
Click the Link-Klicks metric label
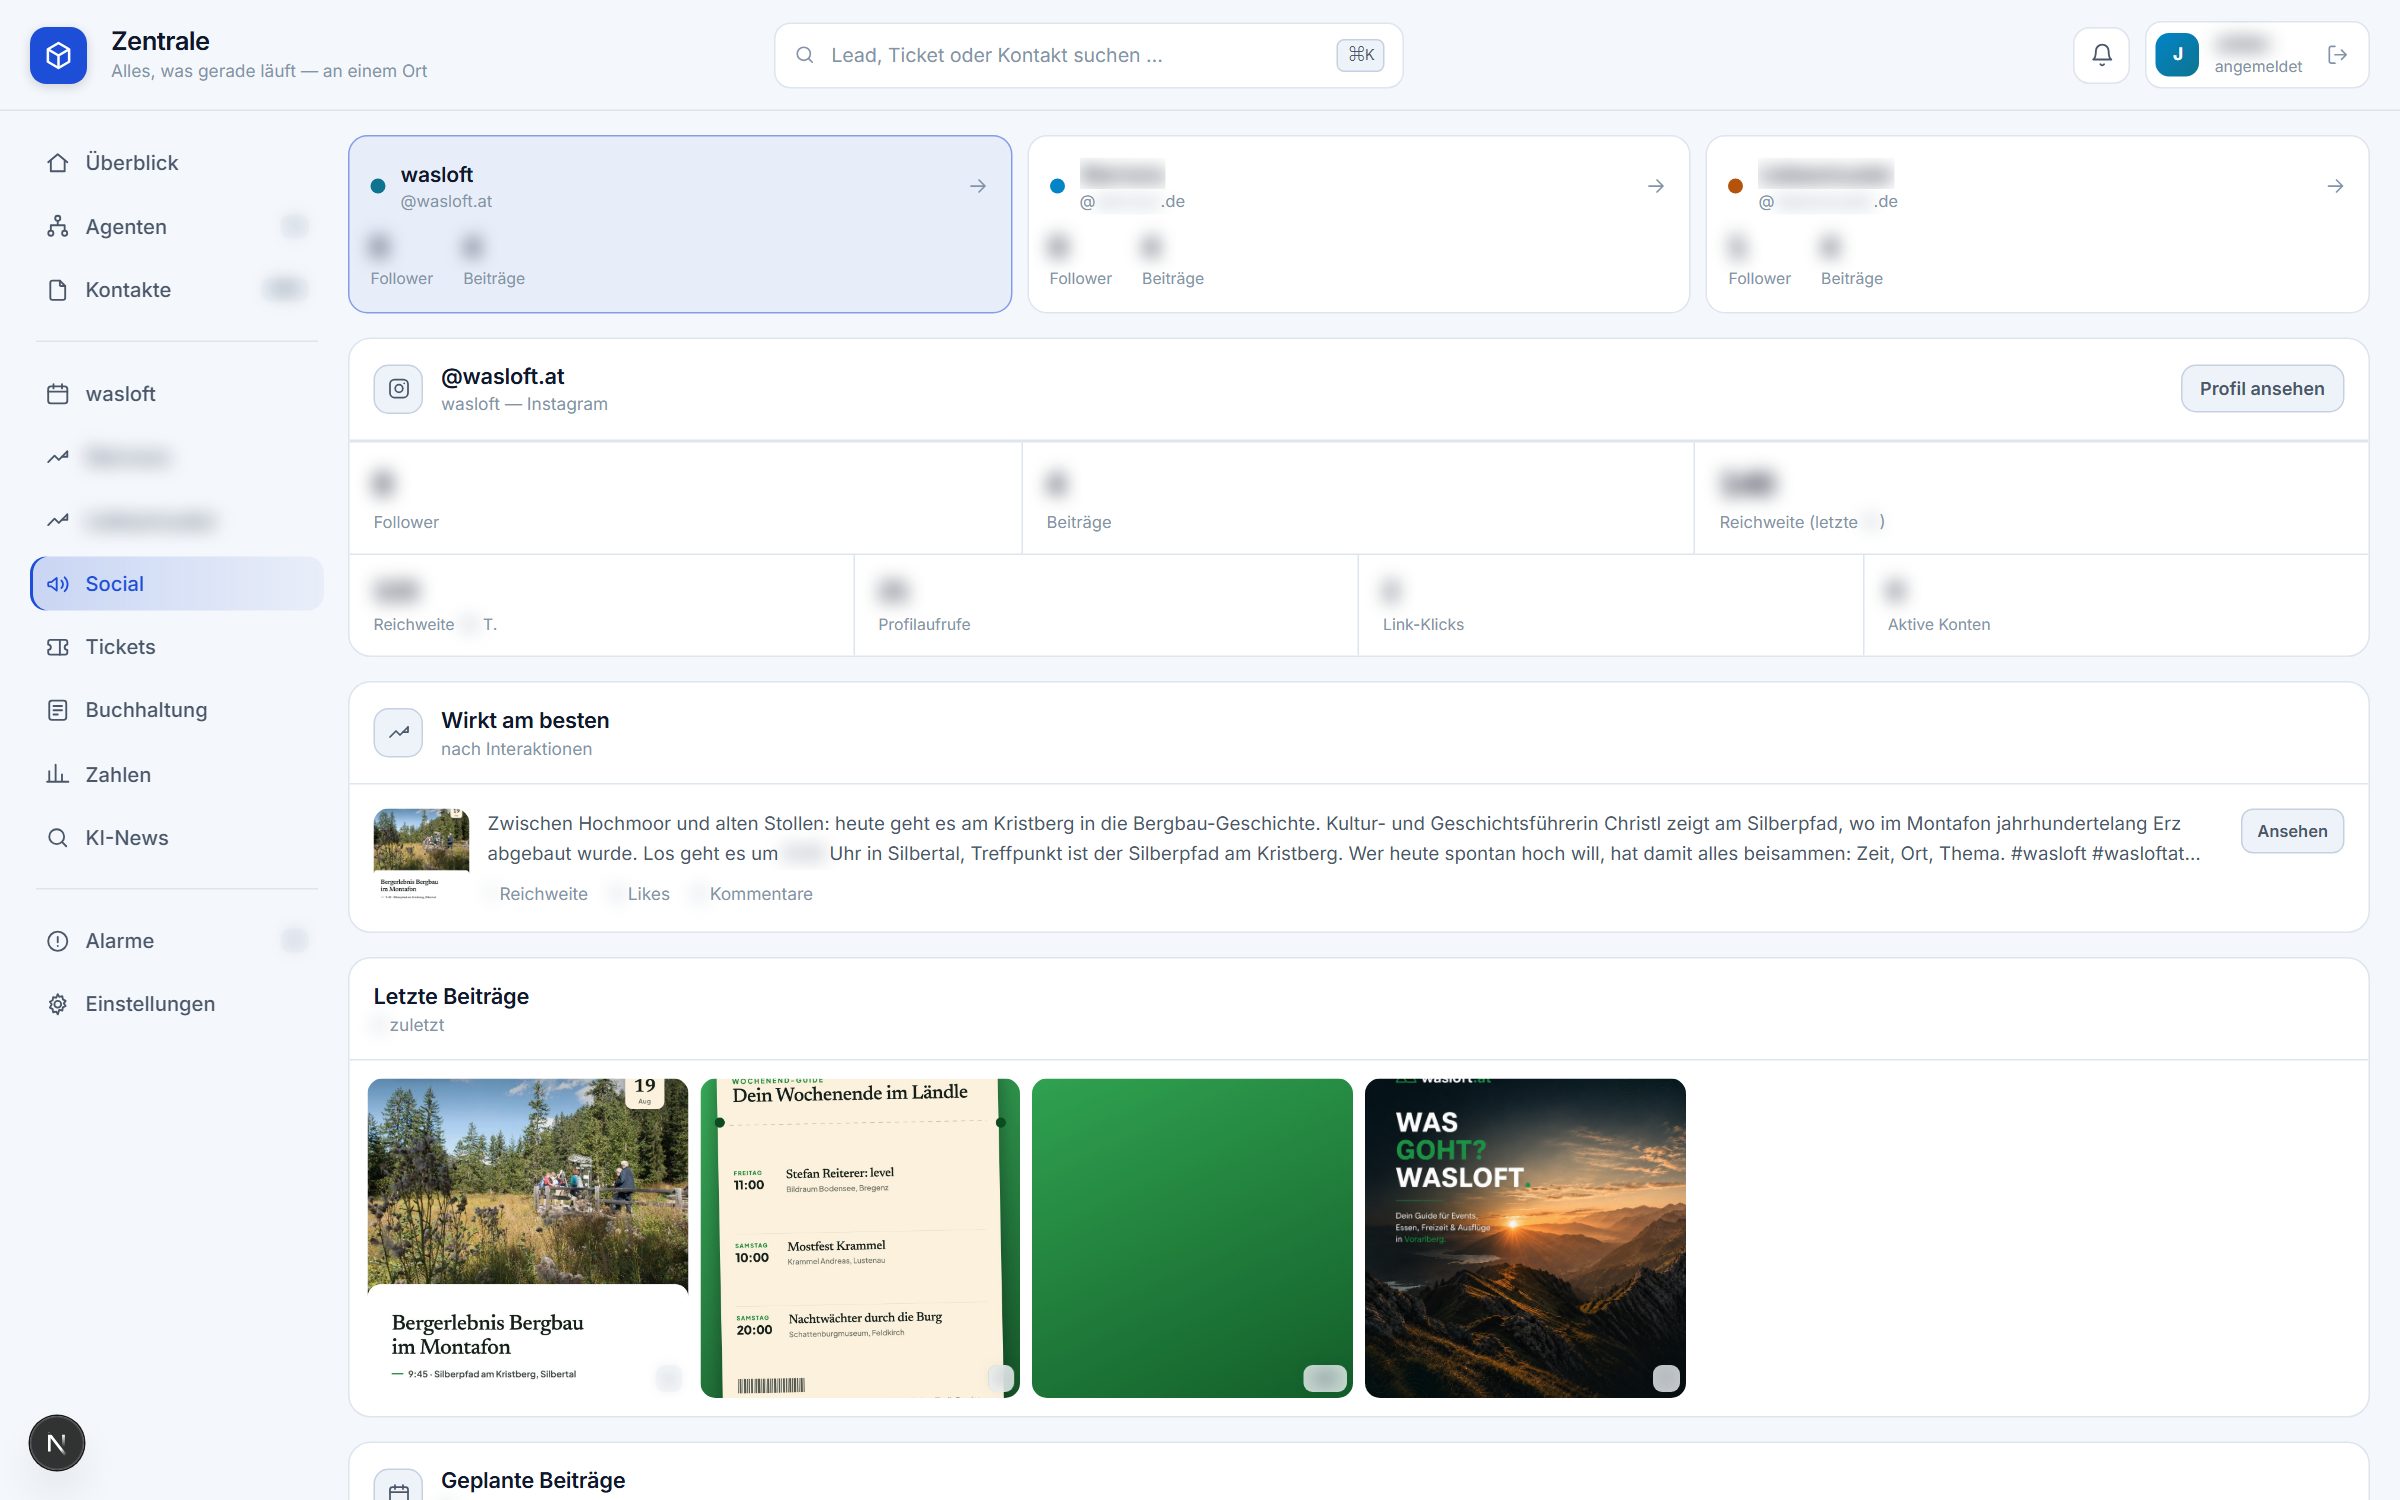pyautogui.click(x=1423, y=624)
